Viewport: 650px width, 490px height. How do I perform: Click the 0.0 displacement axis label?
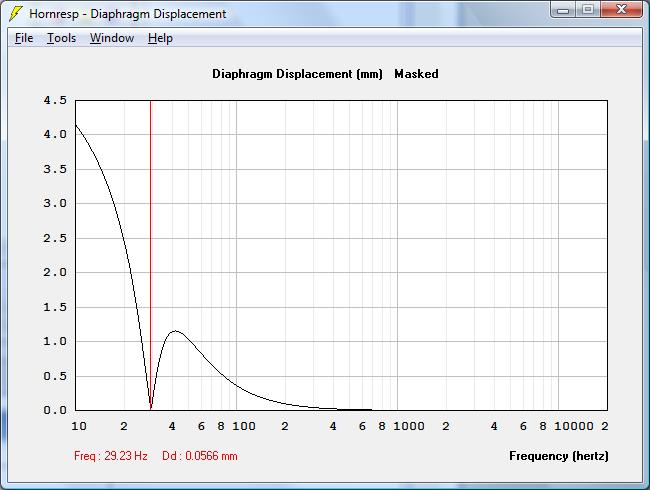[55, 410]
